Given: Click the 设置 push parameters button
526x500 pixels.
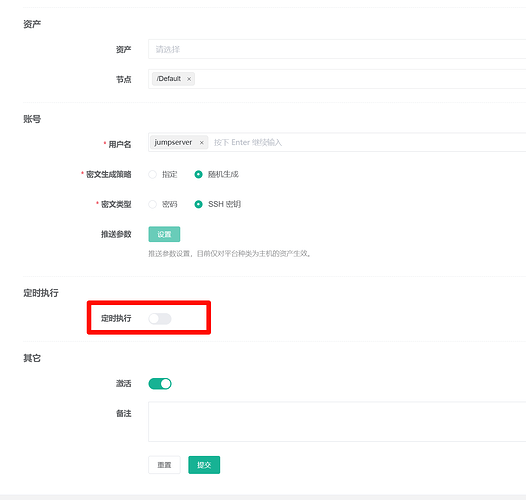Looking at the screenshot, I should 164,234.
